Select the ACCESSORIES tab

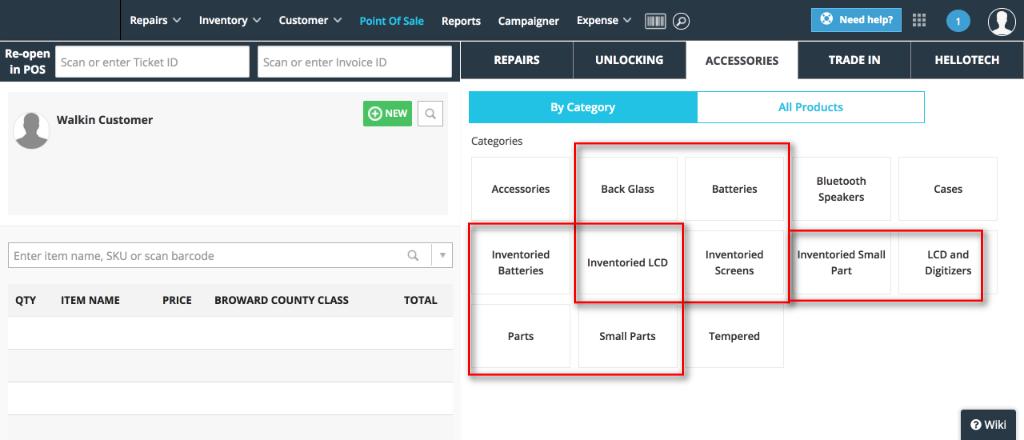point(742,60)
